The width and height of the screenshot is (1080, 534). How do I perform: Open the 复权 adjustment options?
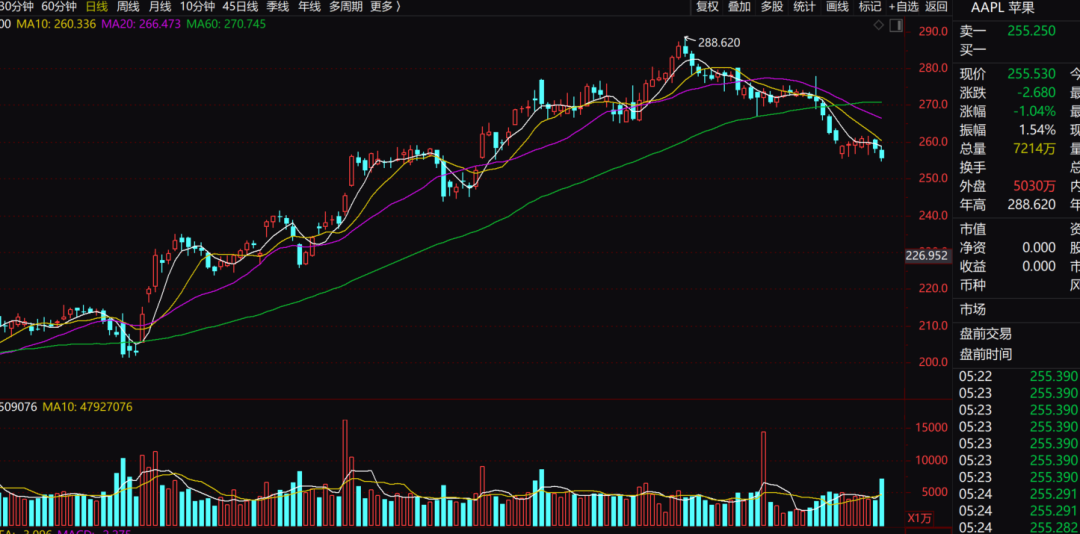pos(707,7)
